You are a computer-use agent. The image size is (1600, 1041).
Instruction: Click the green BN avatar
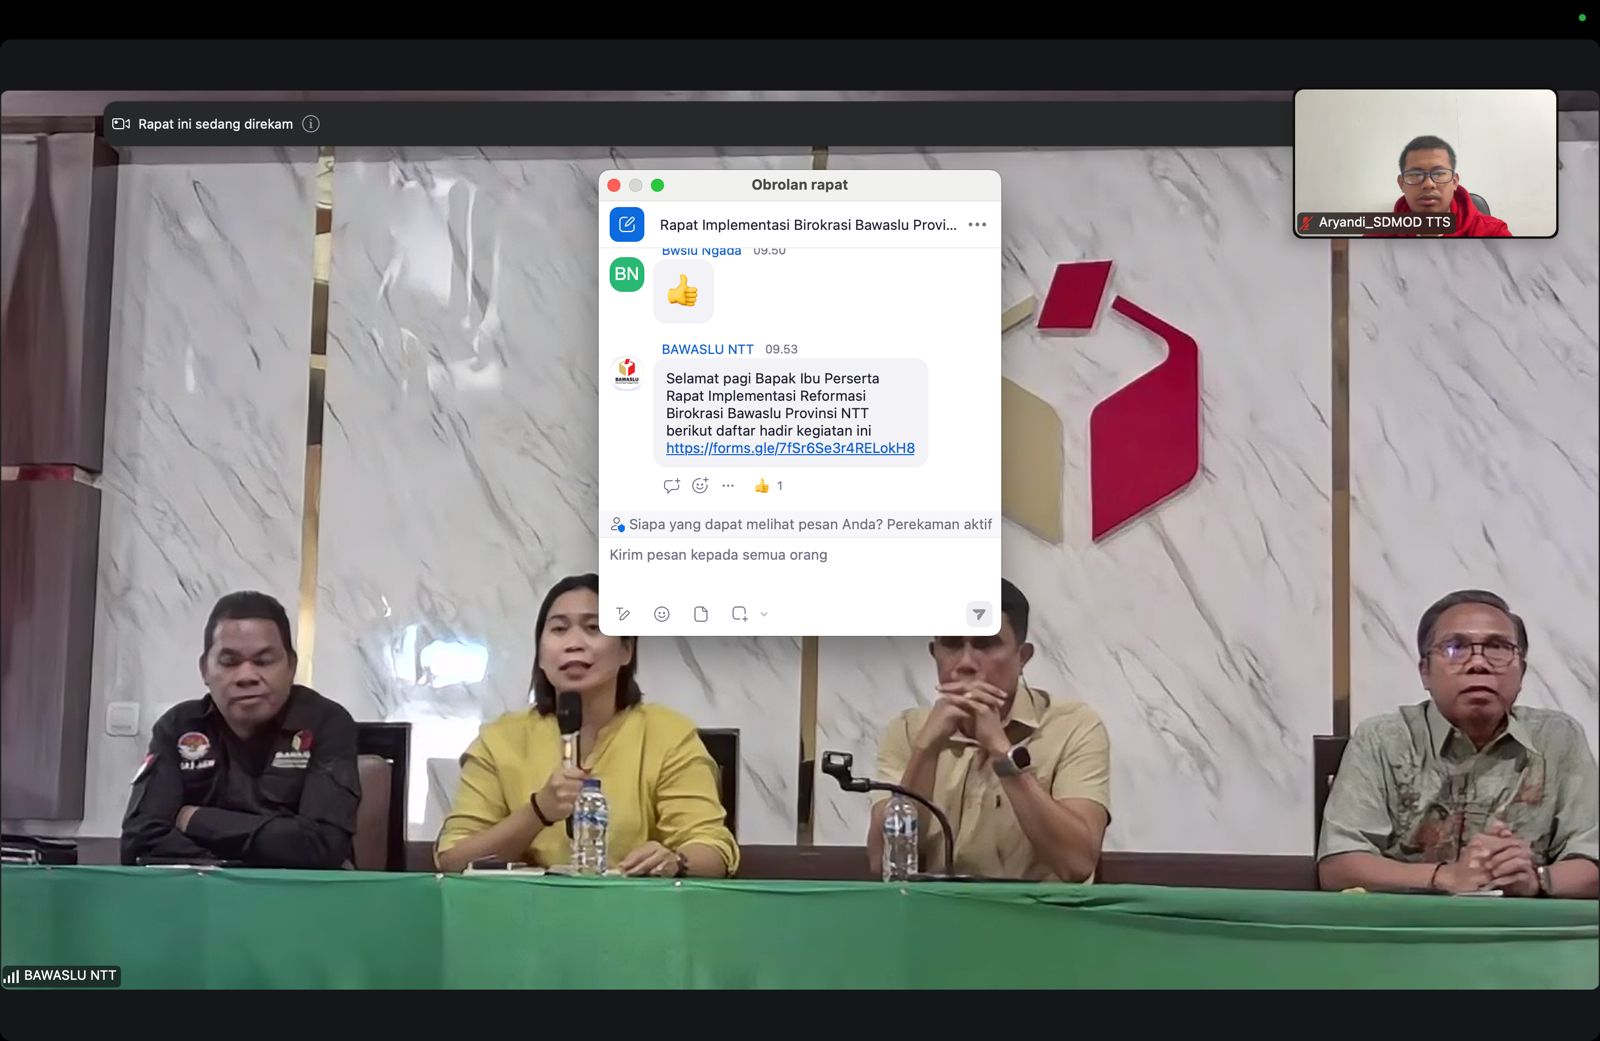pyautogui.click(x=627, y=274)
